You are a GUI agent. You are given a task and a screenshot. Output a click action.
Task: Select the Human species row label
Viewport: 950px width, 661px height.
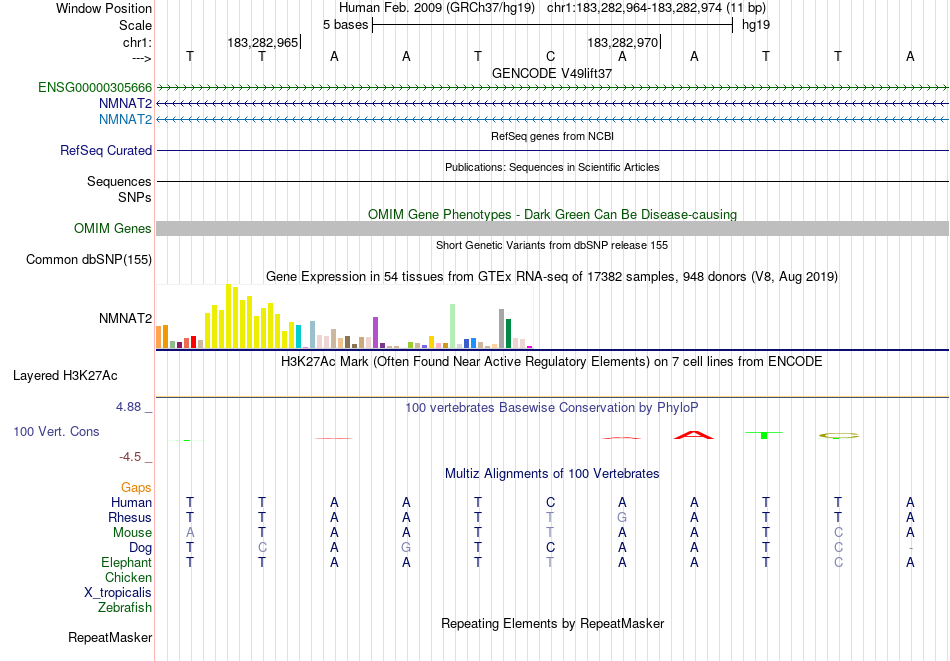(x=131, y=502)
